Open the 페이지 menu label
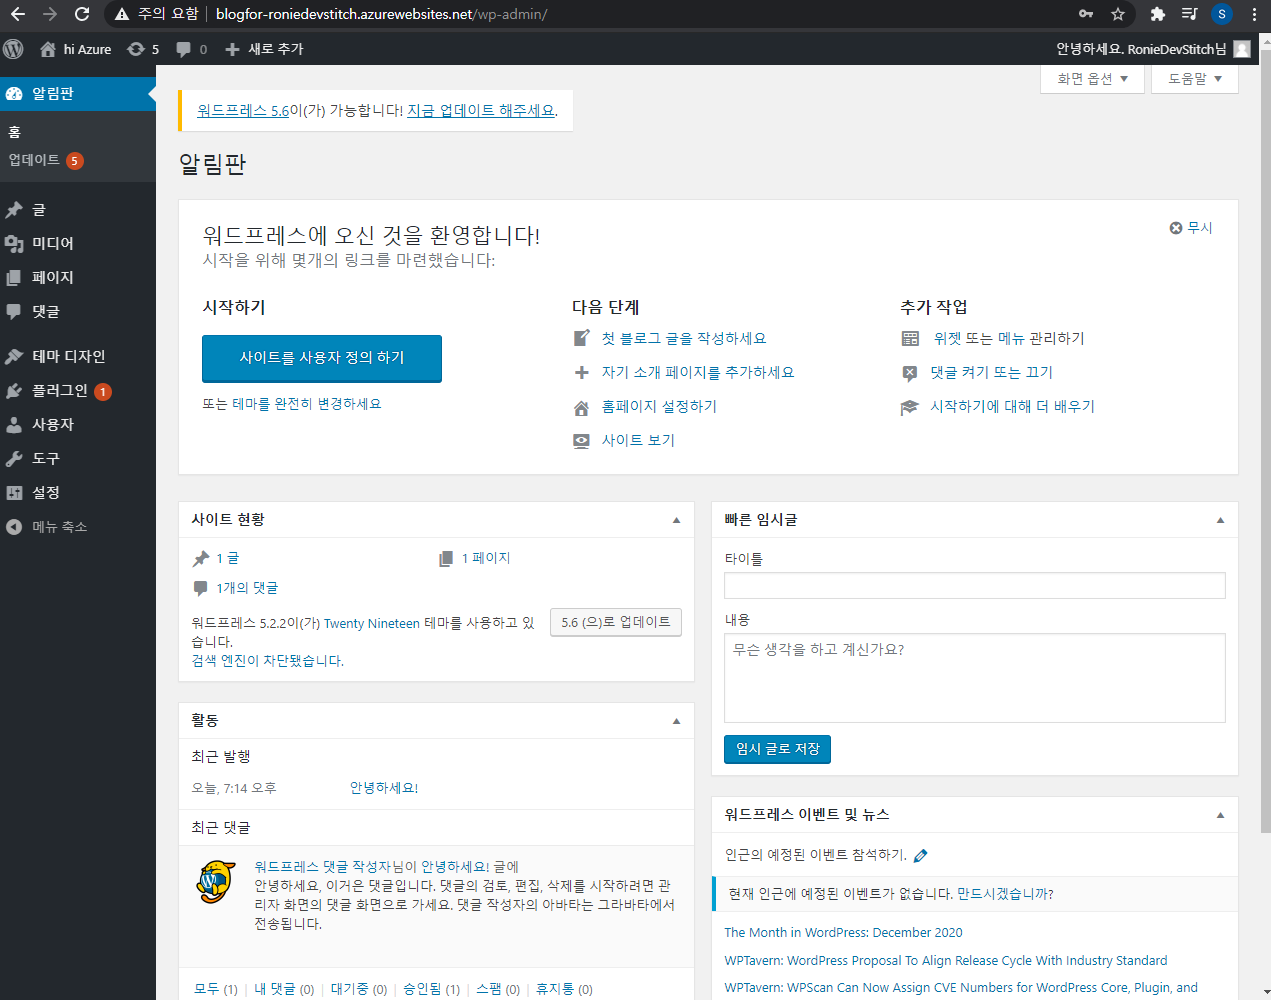1271x1000 pixels. [x=53, y=277]
